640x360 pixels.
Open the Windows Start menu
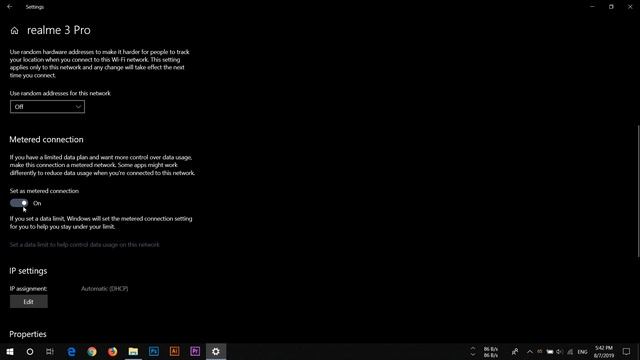tap(10, 351)
